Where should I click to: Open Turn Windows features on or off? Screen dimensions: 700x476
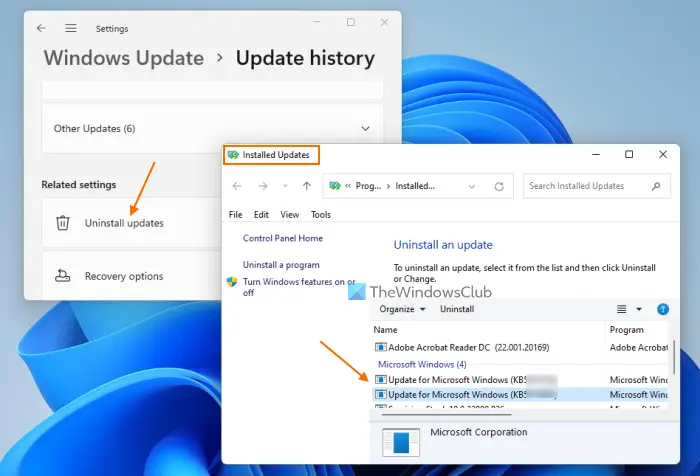point(299,287)
